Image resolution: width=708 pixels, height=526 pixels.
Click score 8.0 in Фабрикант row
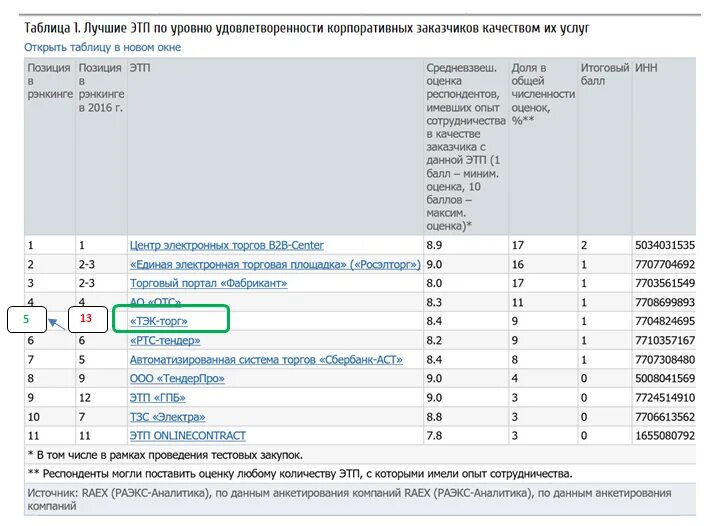point(434,283)
